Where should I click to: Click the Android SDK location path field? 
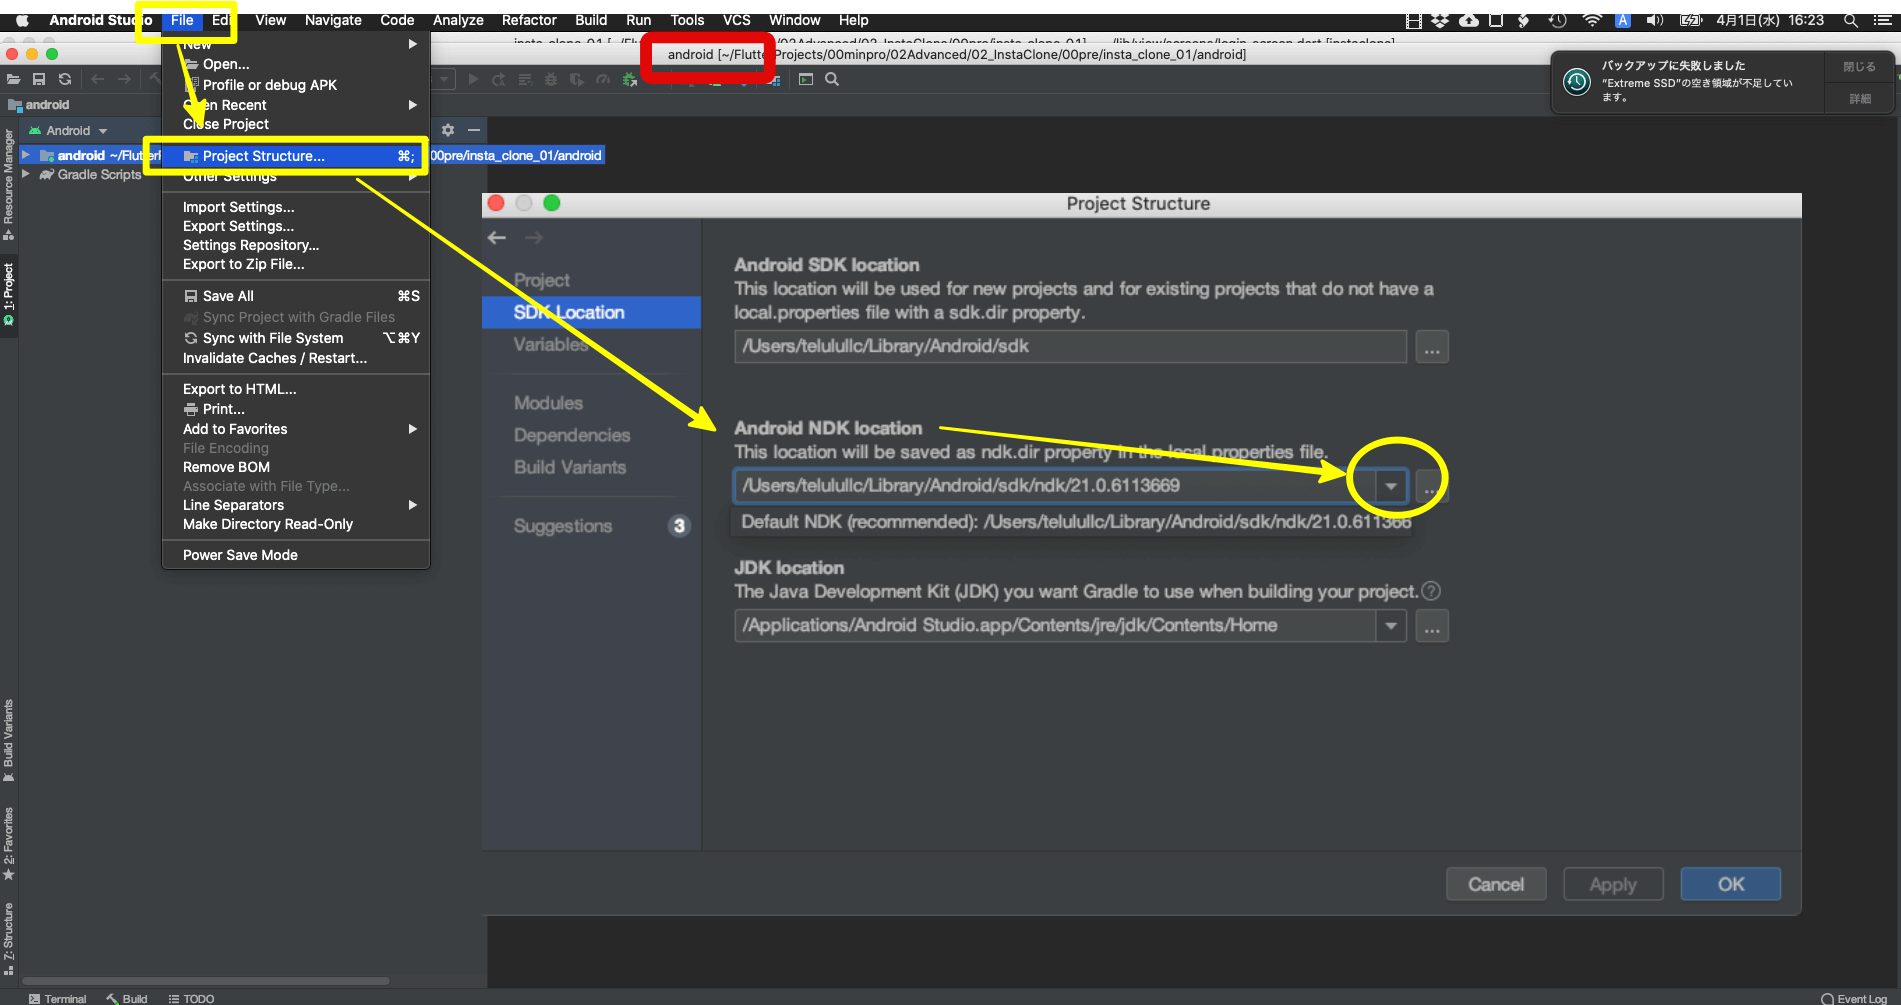click(x=1069, y=347)
